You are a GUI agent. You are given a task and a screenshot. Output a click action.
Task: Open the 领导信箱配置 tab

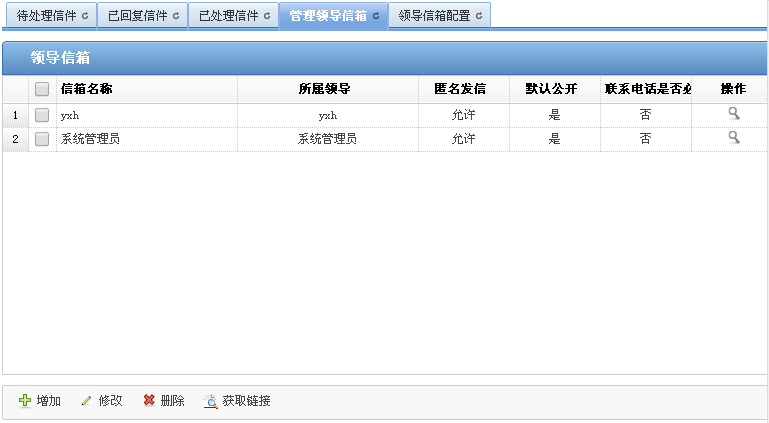coord(434,16)
